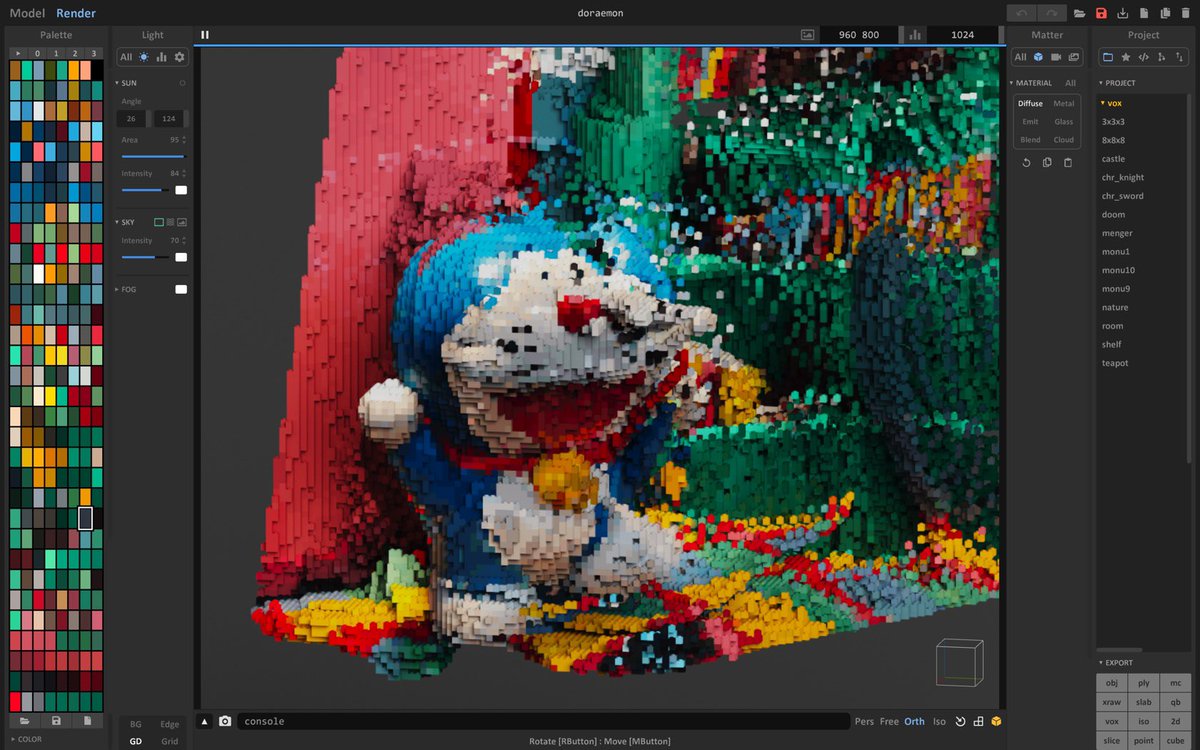The height and width of the screenshot is (750, 1200).
Task: Open the camera settings icon in Matter
Action: [1056, 57]
